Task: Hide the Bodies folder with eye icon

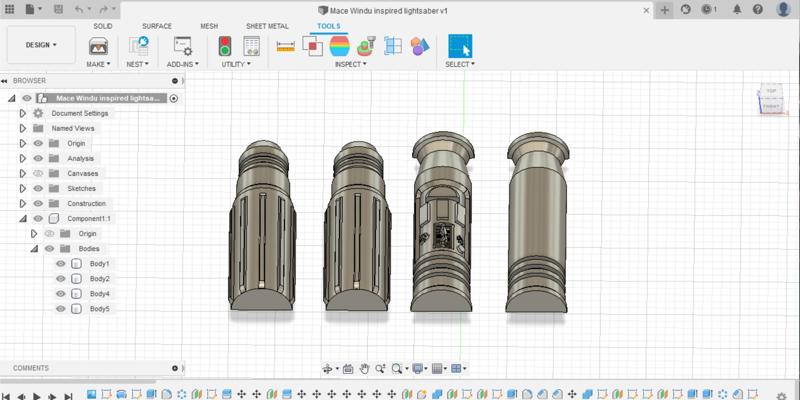Action: tap(49, 248)
